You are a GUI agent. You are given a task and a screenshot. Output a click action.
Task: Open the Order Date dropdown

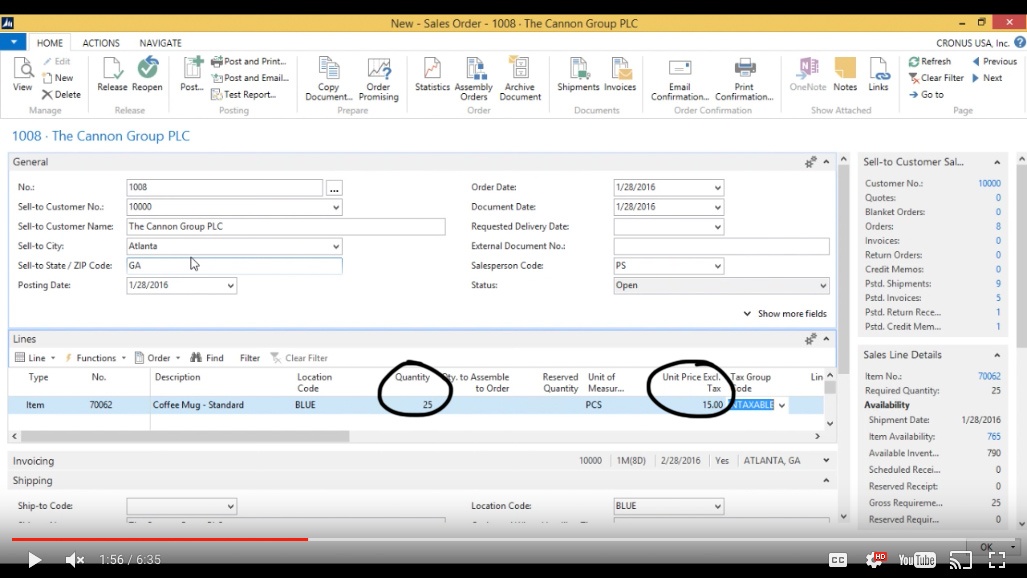click(x=717, y=187)
